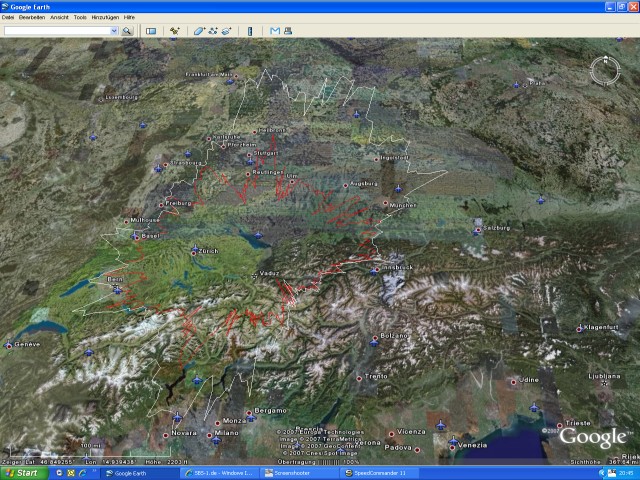This screenshot has width=640, height=480.
Task: Click the Sichthöhe value in status bar
Action: click(625, 462)
